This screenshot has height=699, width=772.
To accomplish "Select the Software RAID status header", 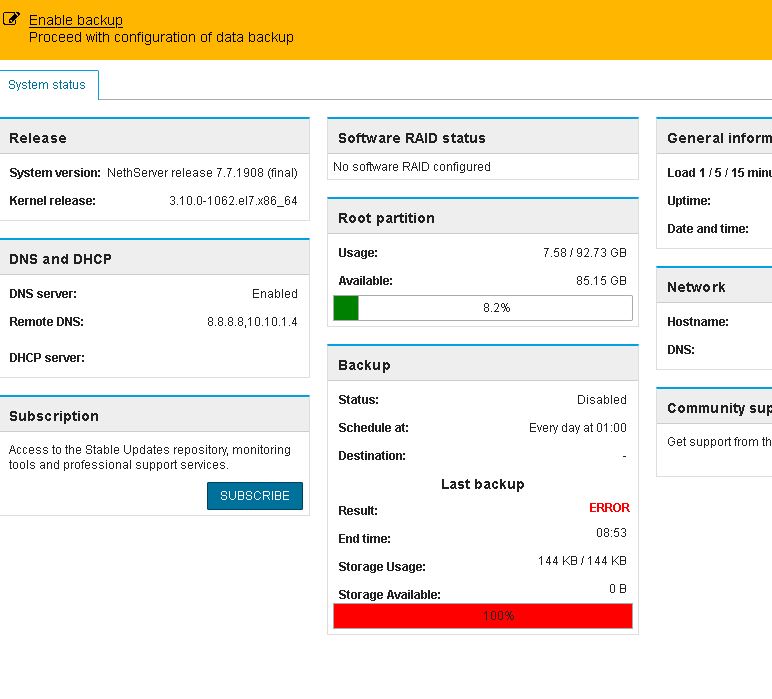I will click(x=482, y=138).
